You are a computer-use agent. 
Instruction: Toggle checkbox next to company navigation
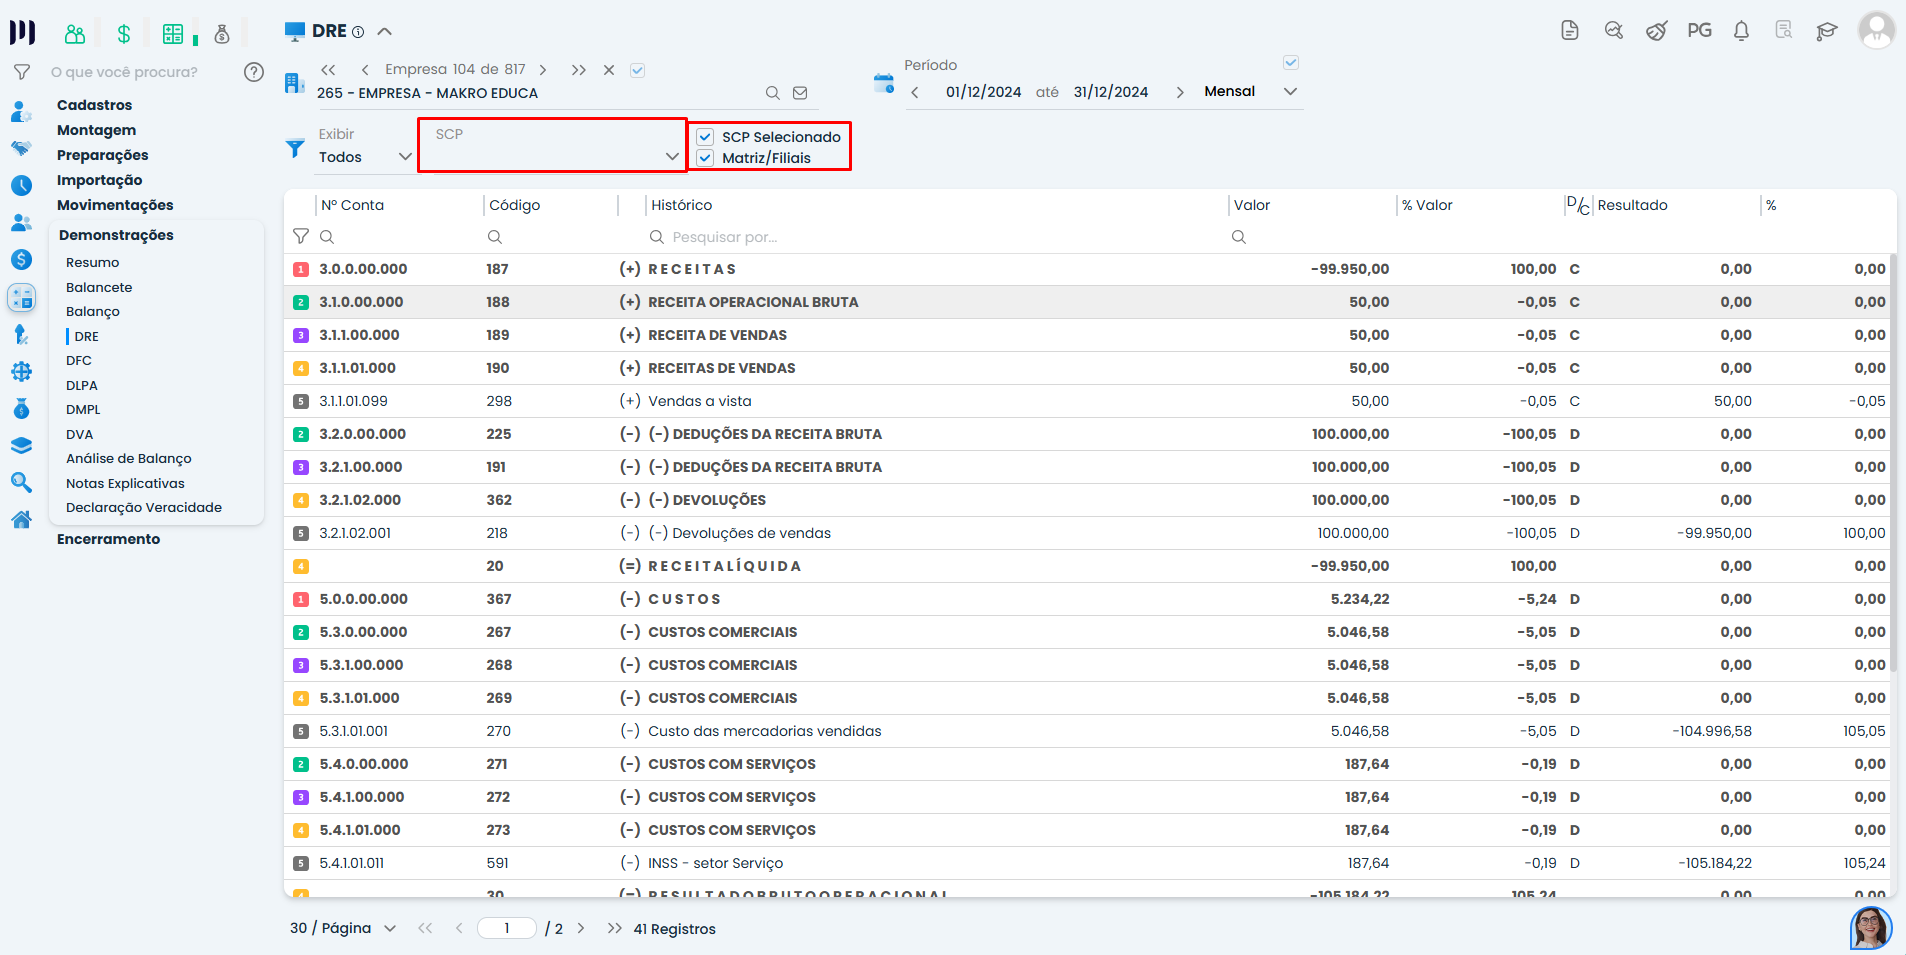point(638,70)
